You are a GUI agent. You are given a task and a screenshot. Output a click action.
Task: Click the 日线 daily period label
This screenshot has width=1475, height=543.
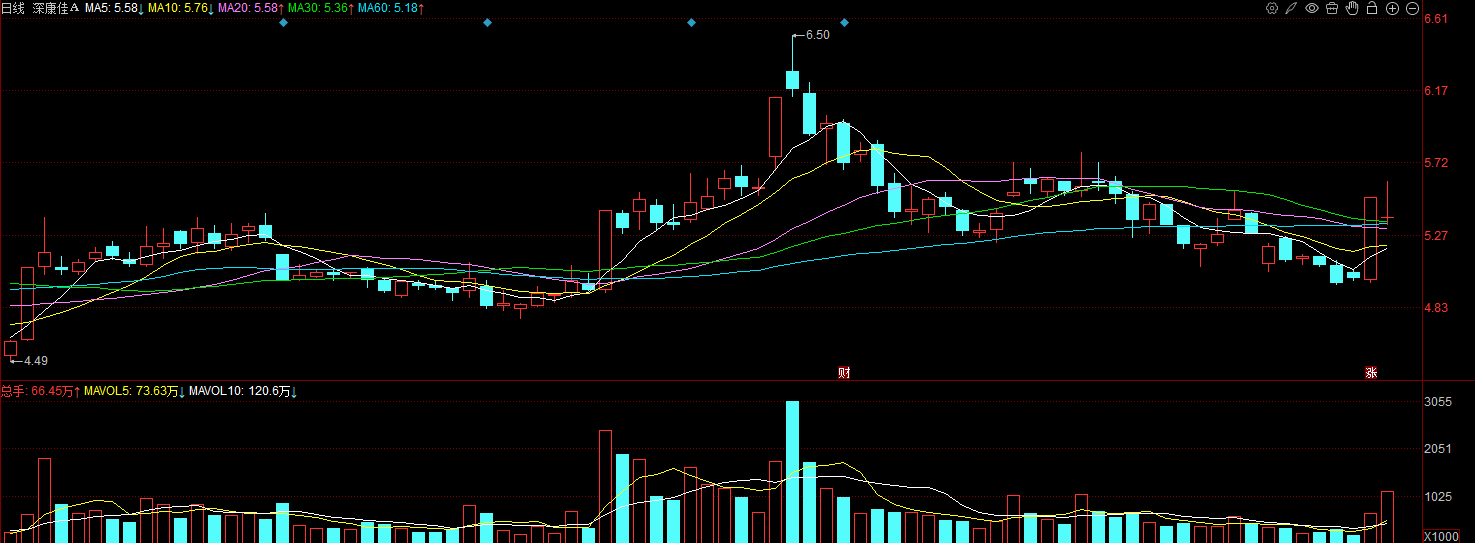[15, 8]
